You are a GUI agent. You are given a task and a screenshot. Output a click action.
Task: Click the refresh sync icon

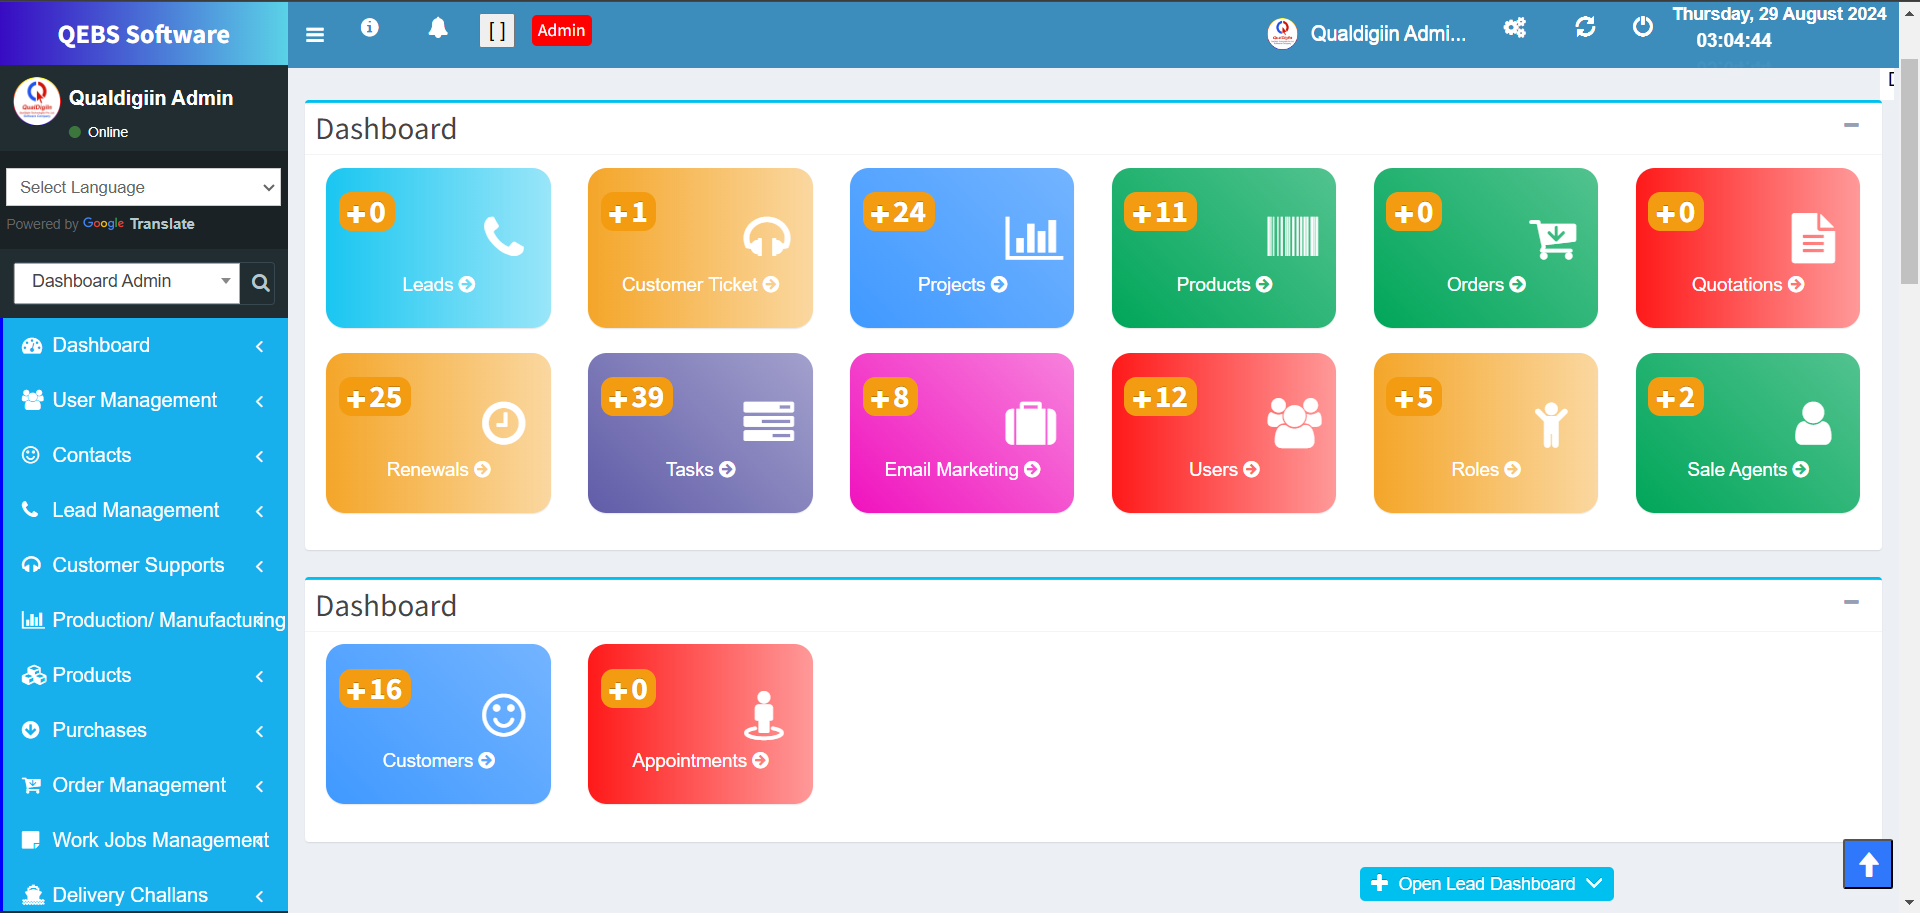pos(1585,27)
